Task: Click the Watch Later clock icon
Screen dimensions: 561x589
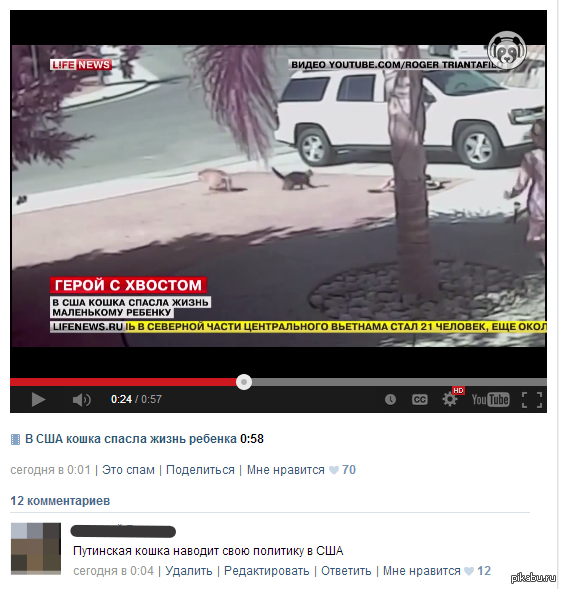Action: tap(390, 399)
